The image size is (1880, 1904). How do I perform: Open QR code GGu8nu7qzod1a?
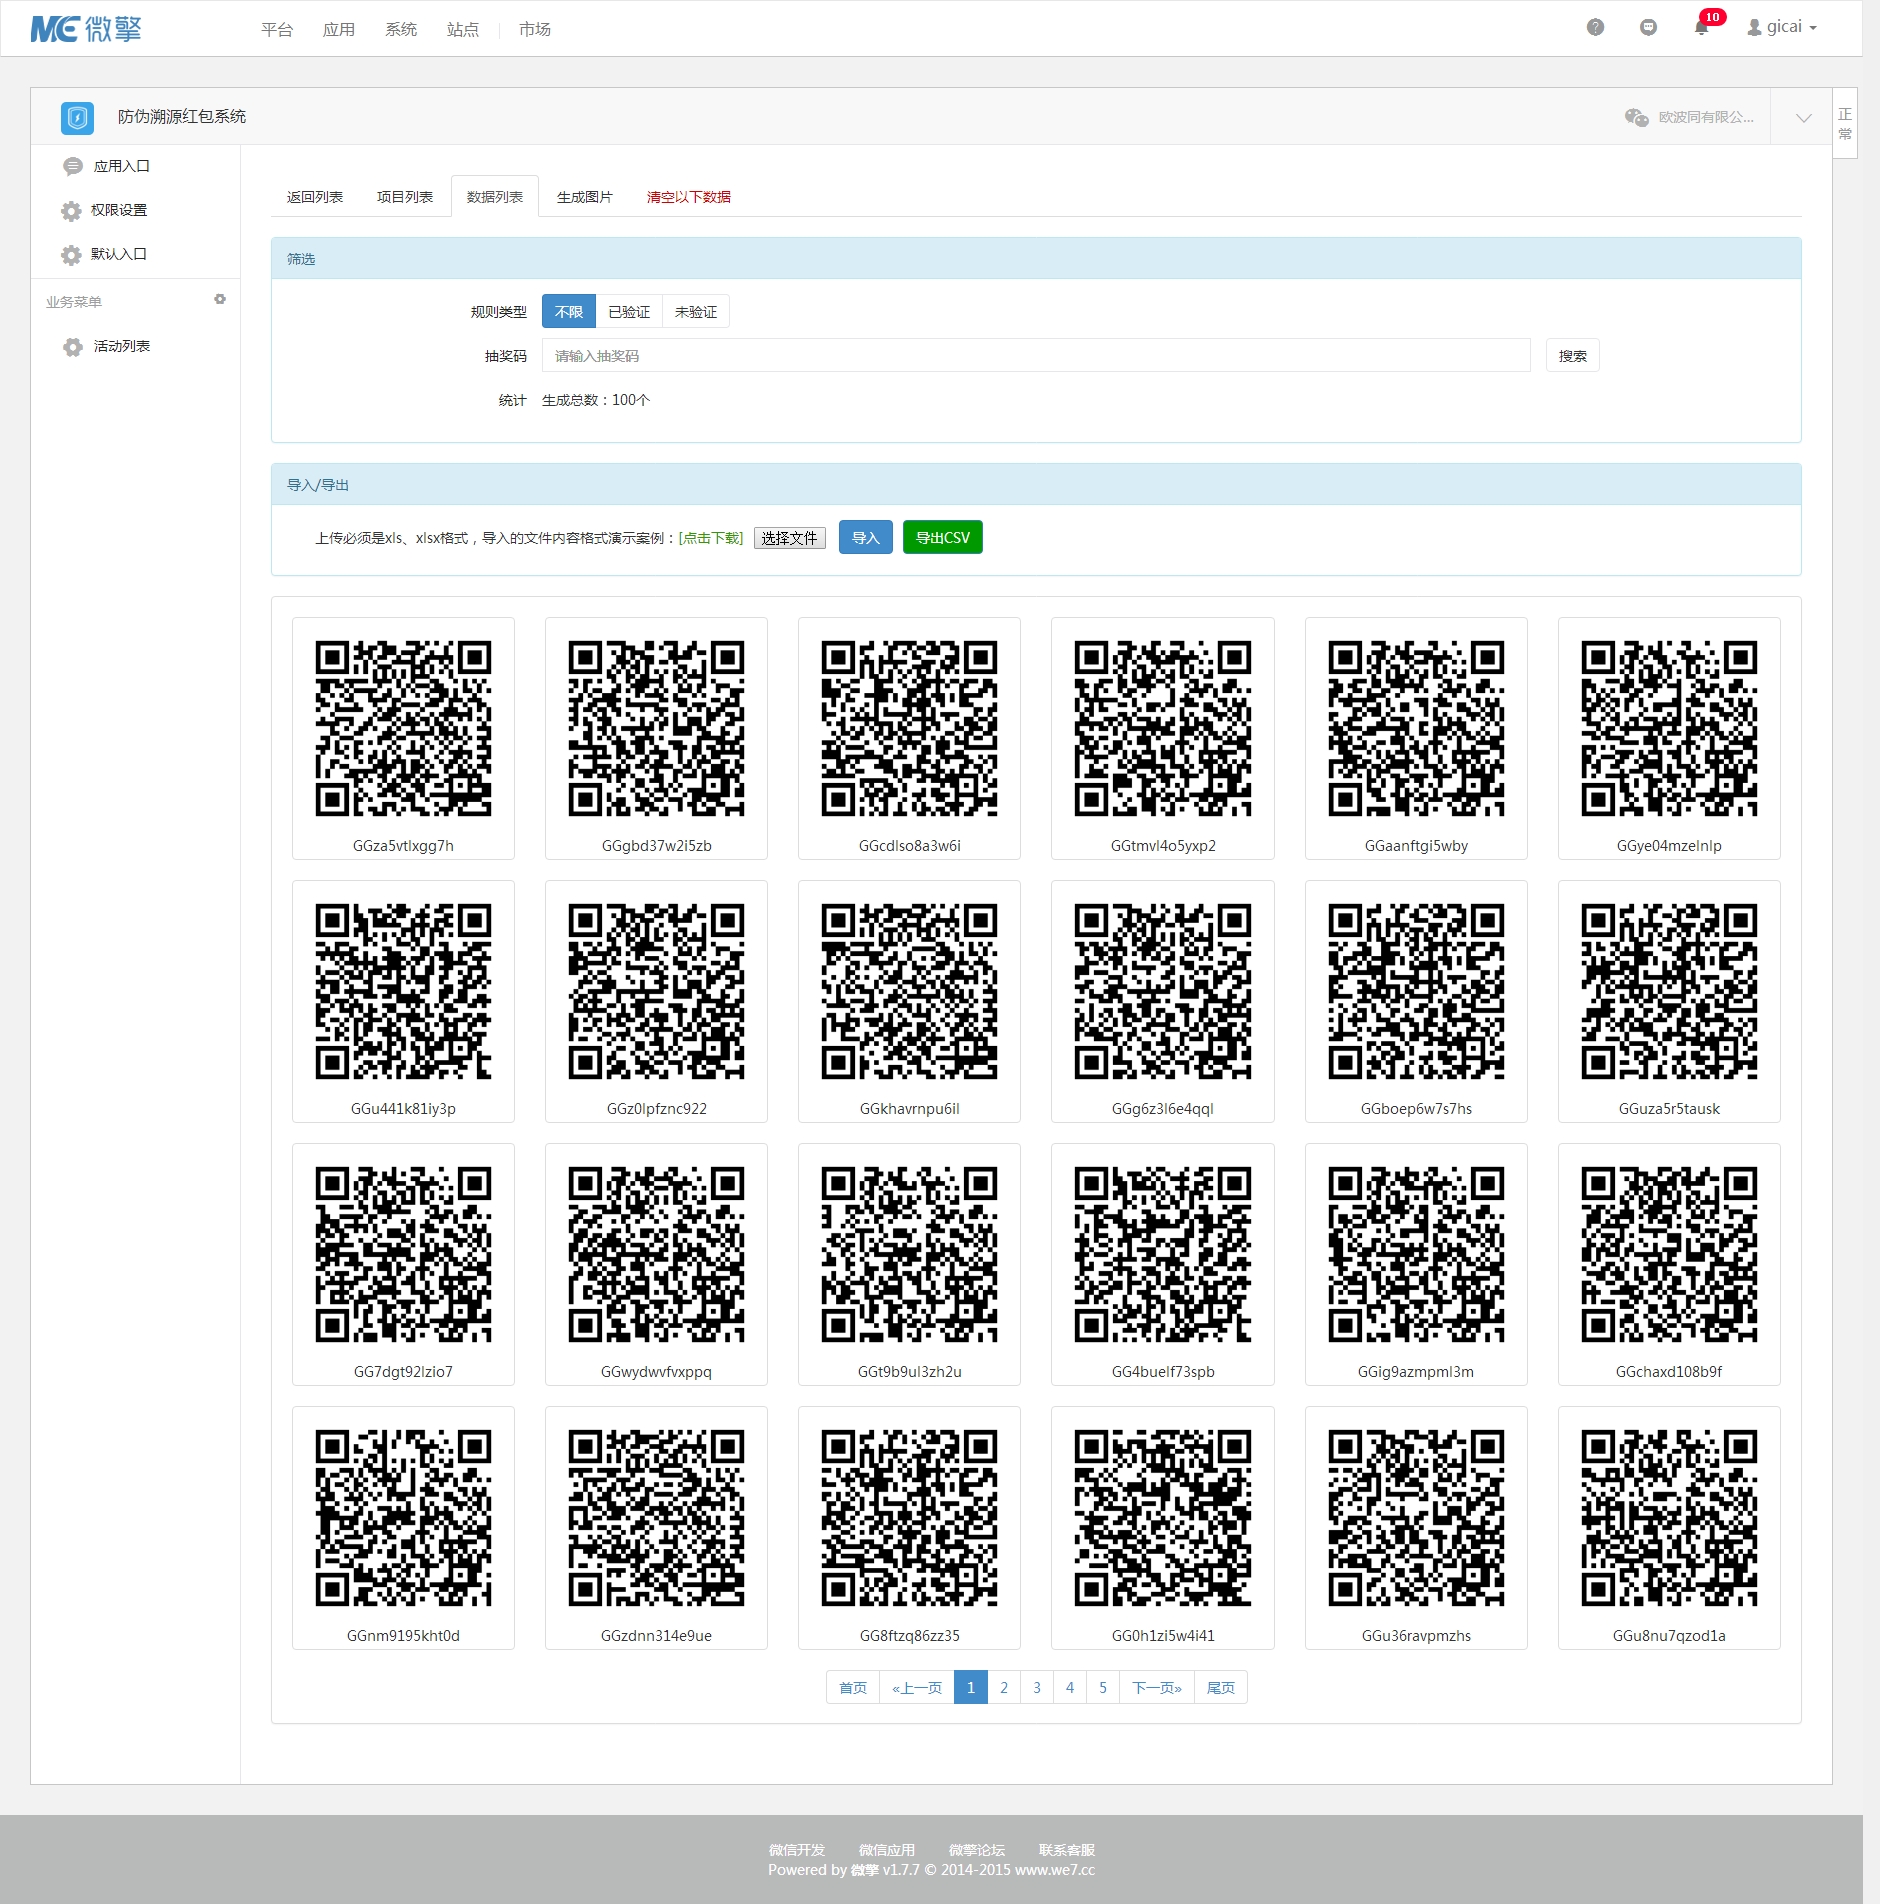click(x=1669, y=1518)
